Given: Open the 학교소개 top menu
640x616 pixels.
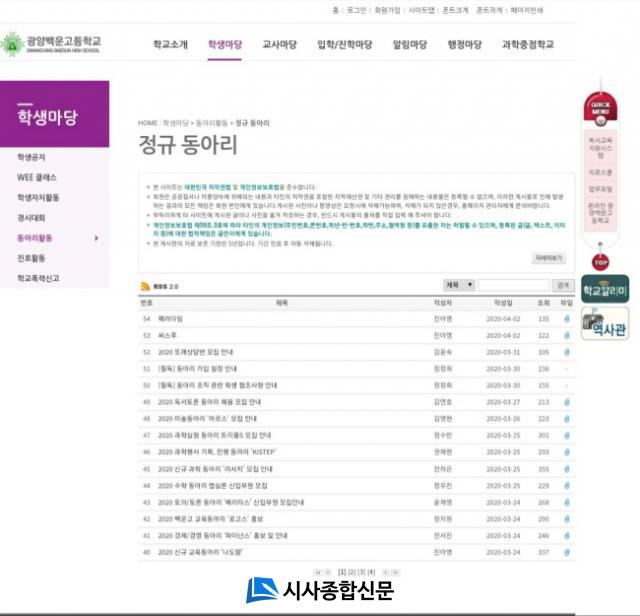Looking at the screenshot, I should tap(170, 45).
